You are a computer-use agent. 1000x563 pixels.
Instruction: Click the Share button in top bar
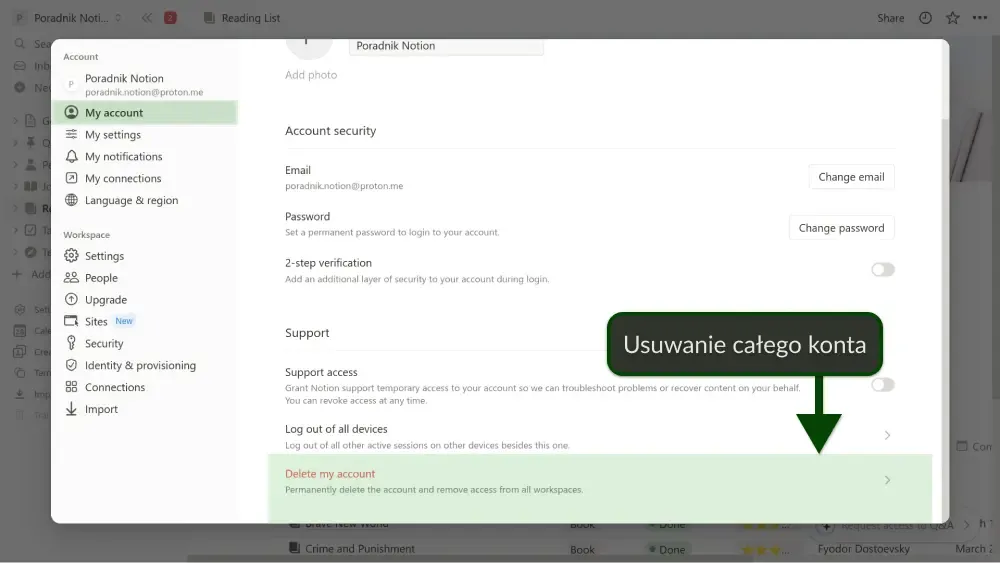click(890, 18)
